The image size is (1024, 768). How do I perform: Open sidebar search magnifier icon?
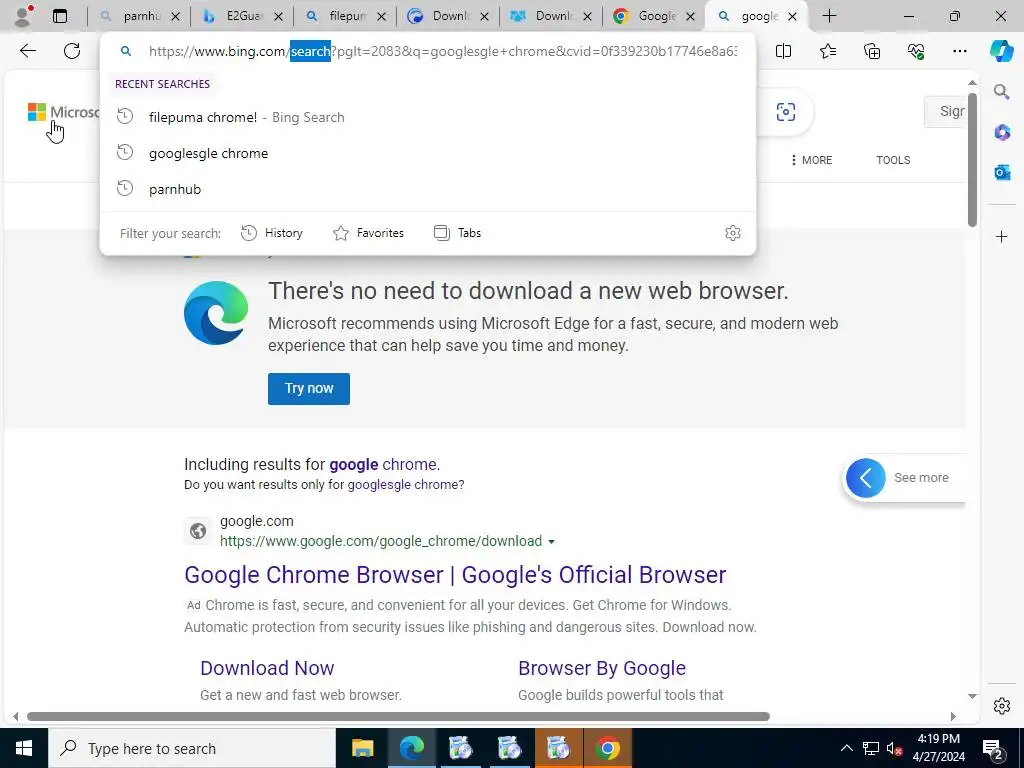pyautogui.click(x=1002, y=92)
